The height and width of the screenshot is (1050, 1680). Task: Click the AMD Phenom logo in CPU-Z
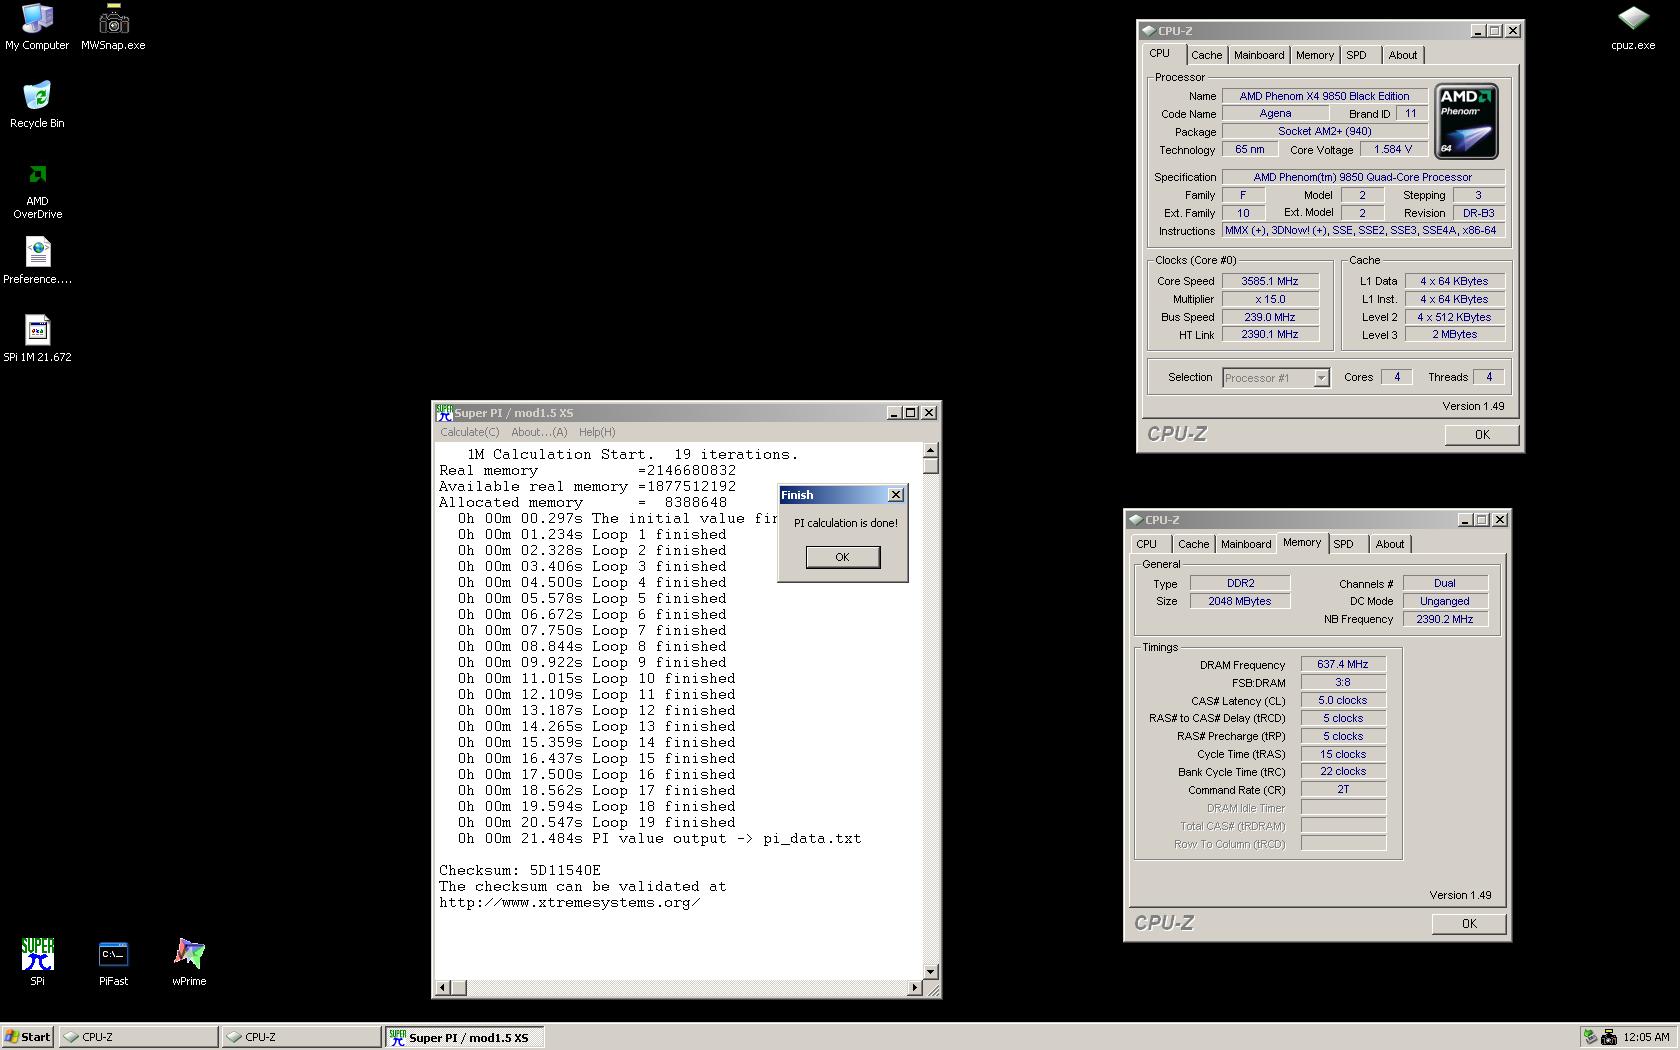coord(1466,121)
